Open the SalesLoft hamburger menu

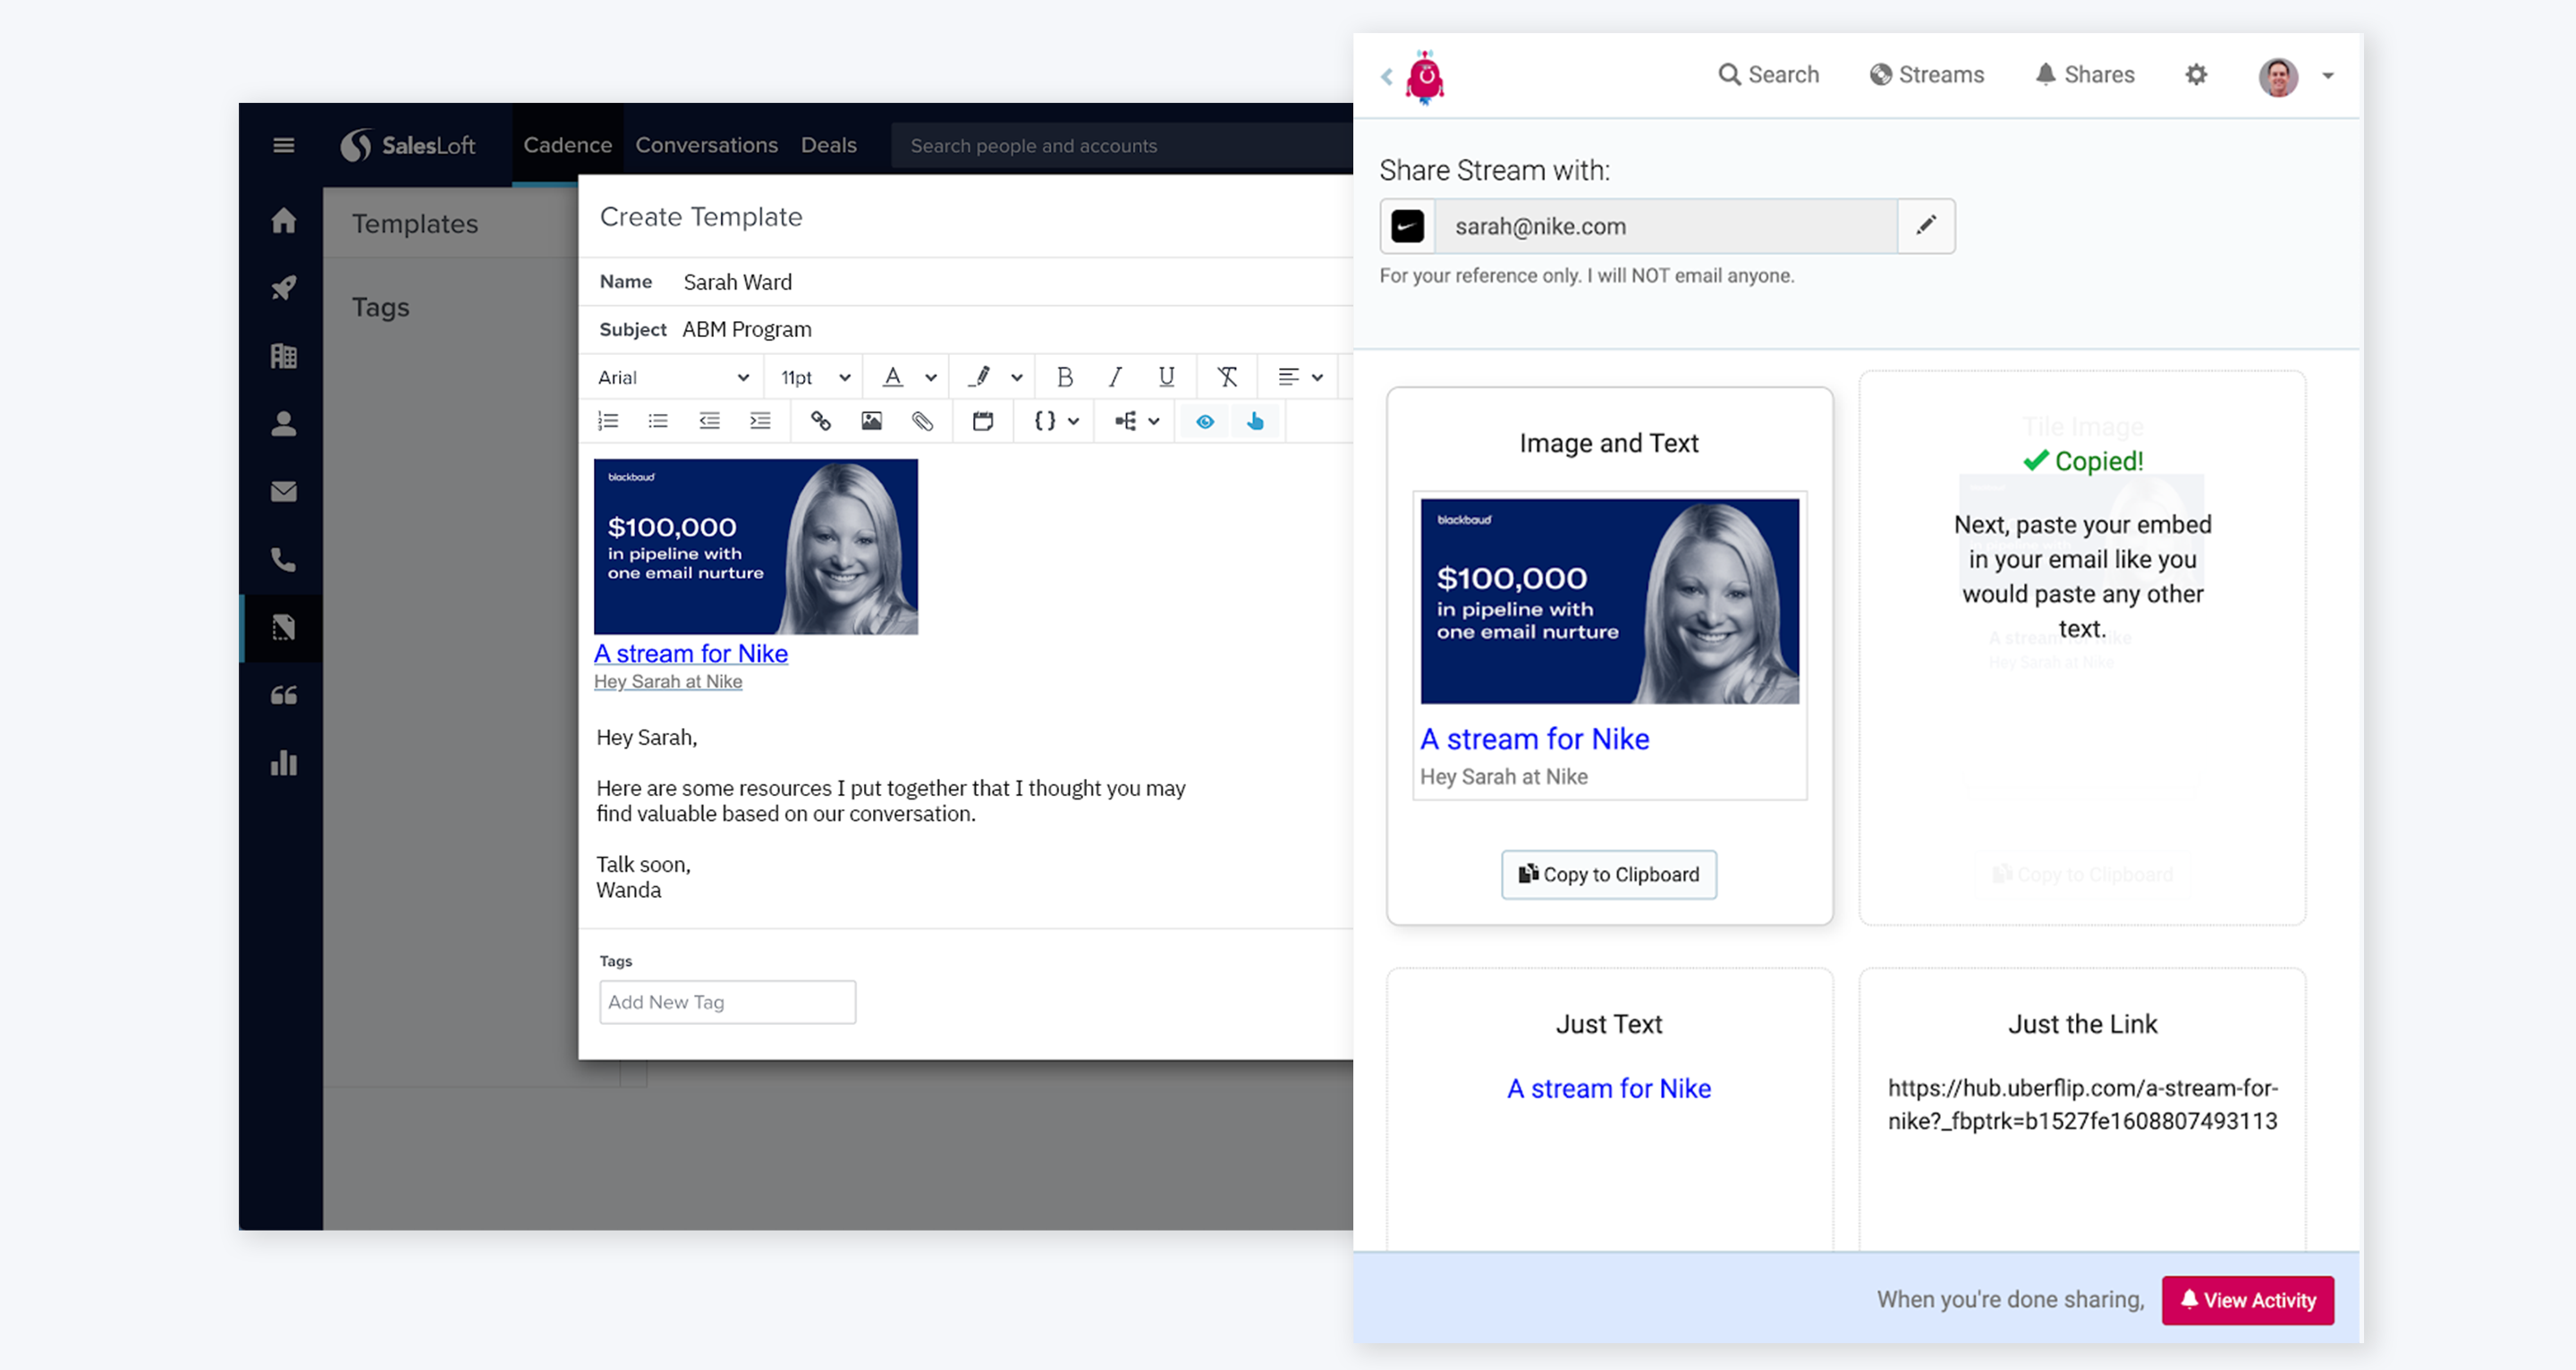[284, 146]
